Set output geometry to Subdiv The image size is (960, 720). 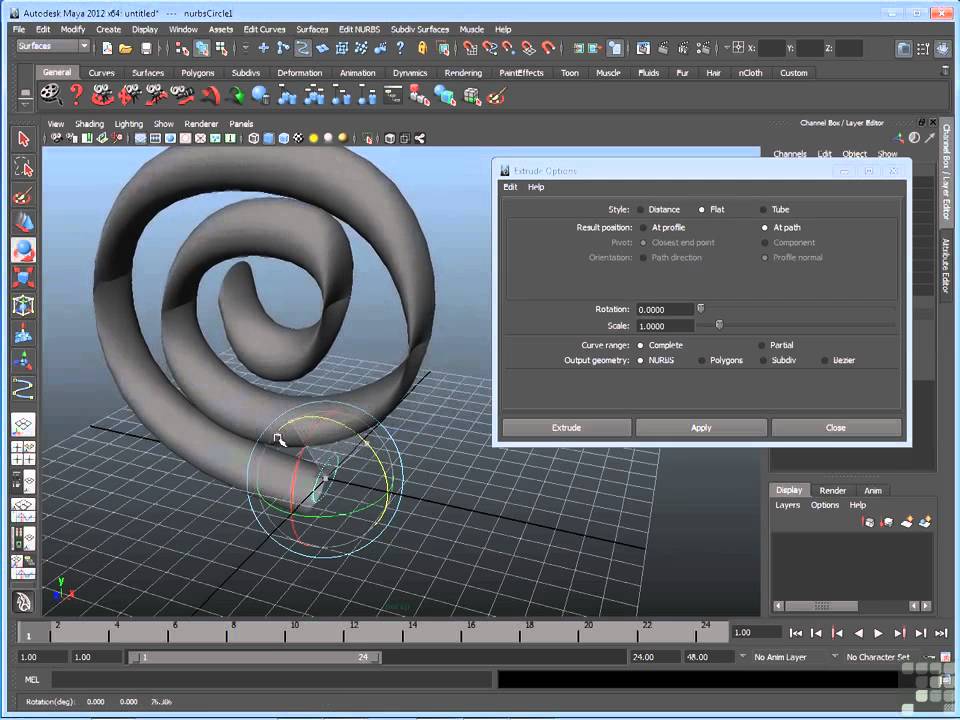[778, 361]
